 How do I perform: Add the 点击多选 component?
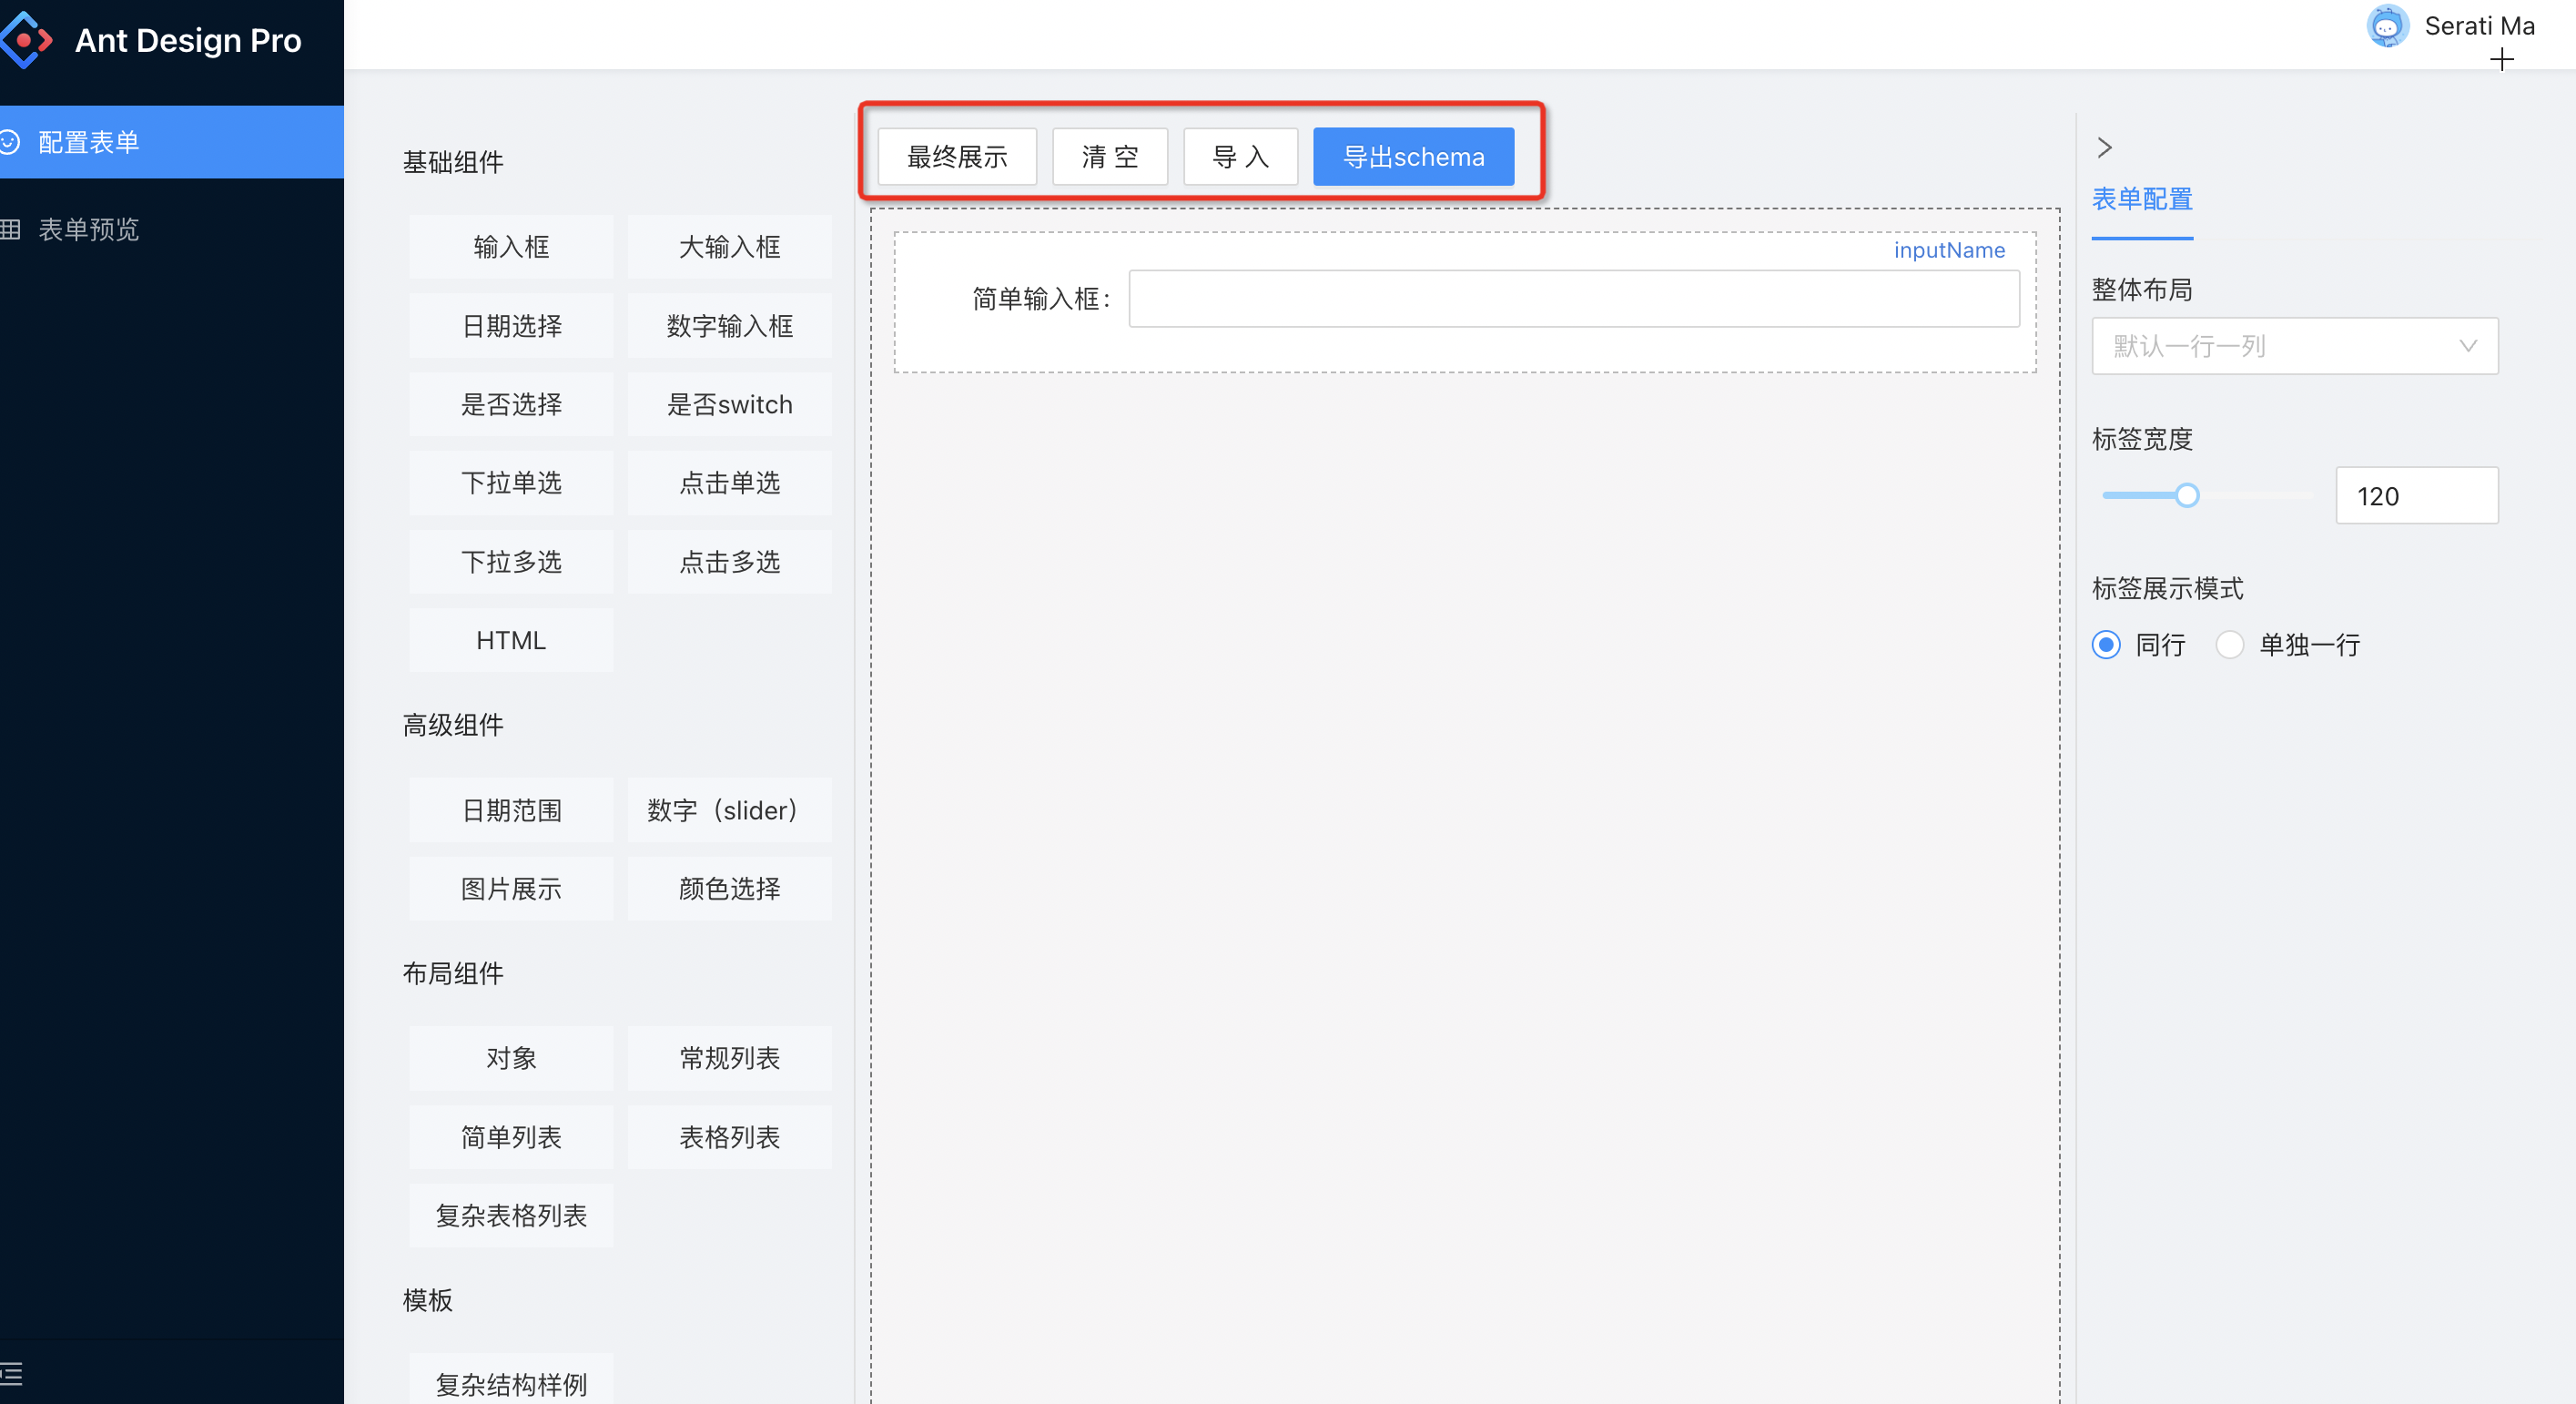(730, 562)
